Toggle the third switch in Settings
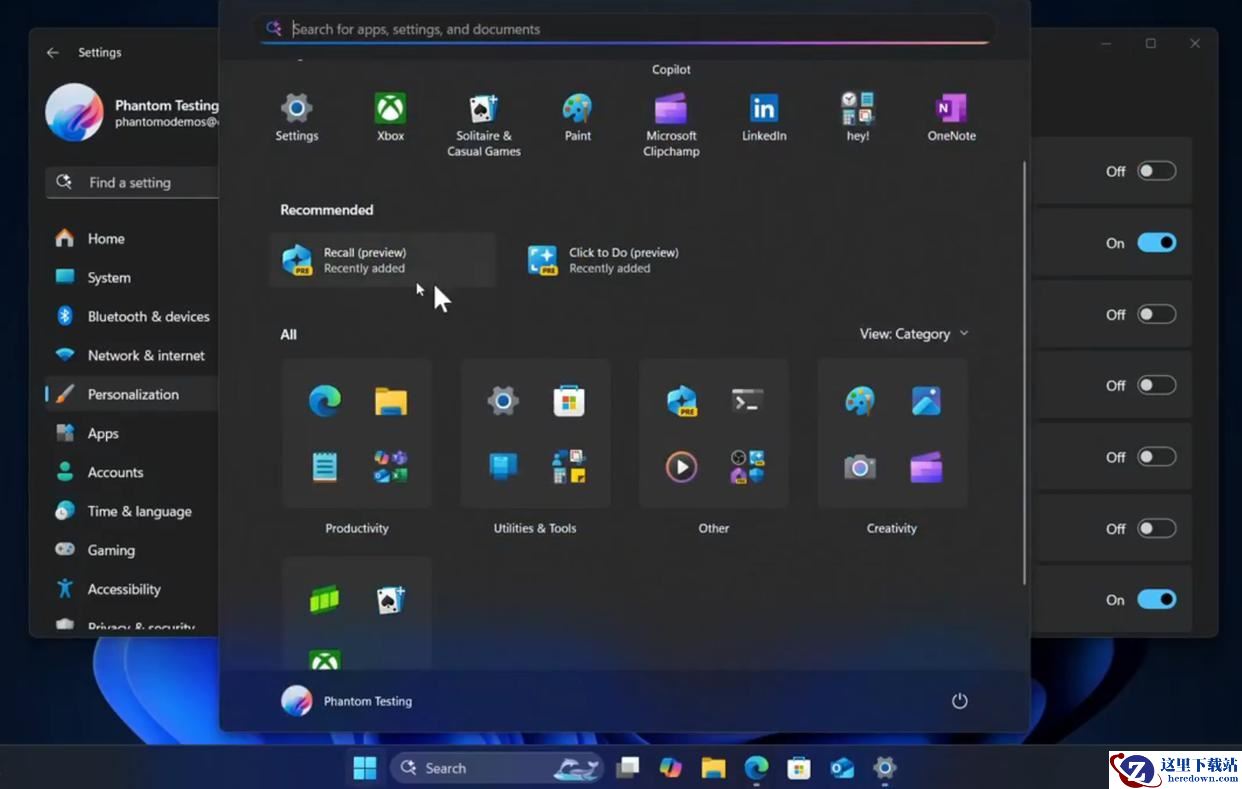 point(1156,314)
